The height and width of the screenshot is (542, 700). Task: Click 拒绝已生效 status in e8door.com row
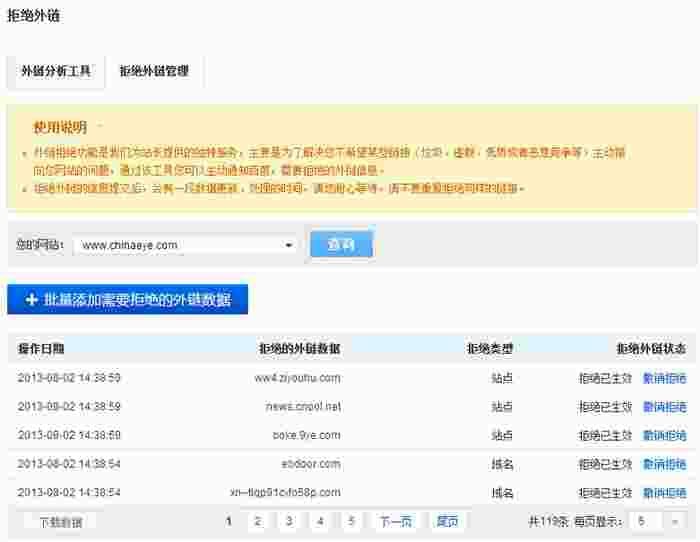(605, 464)
